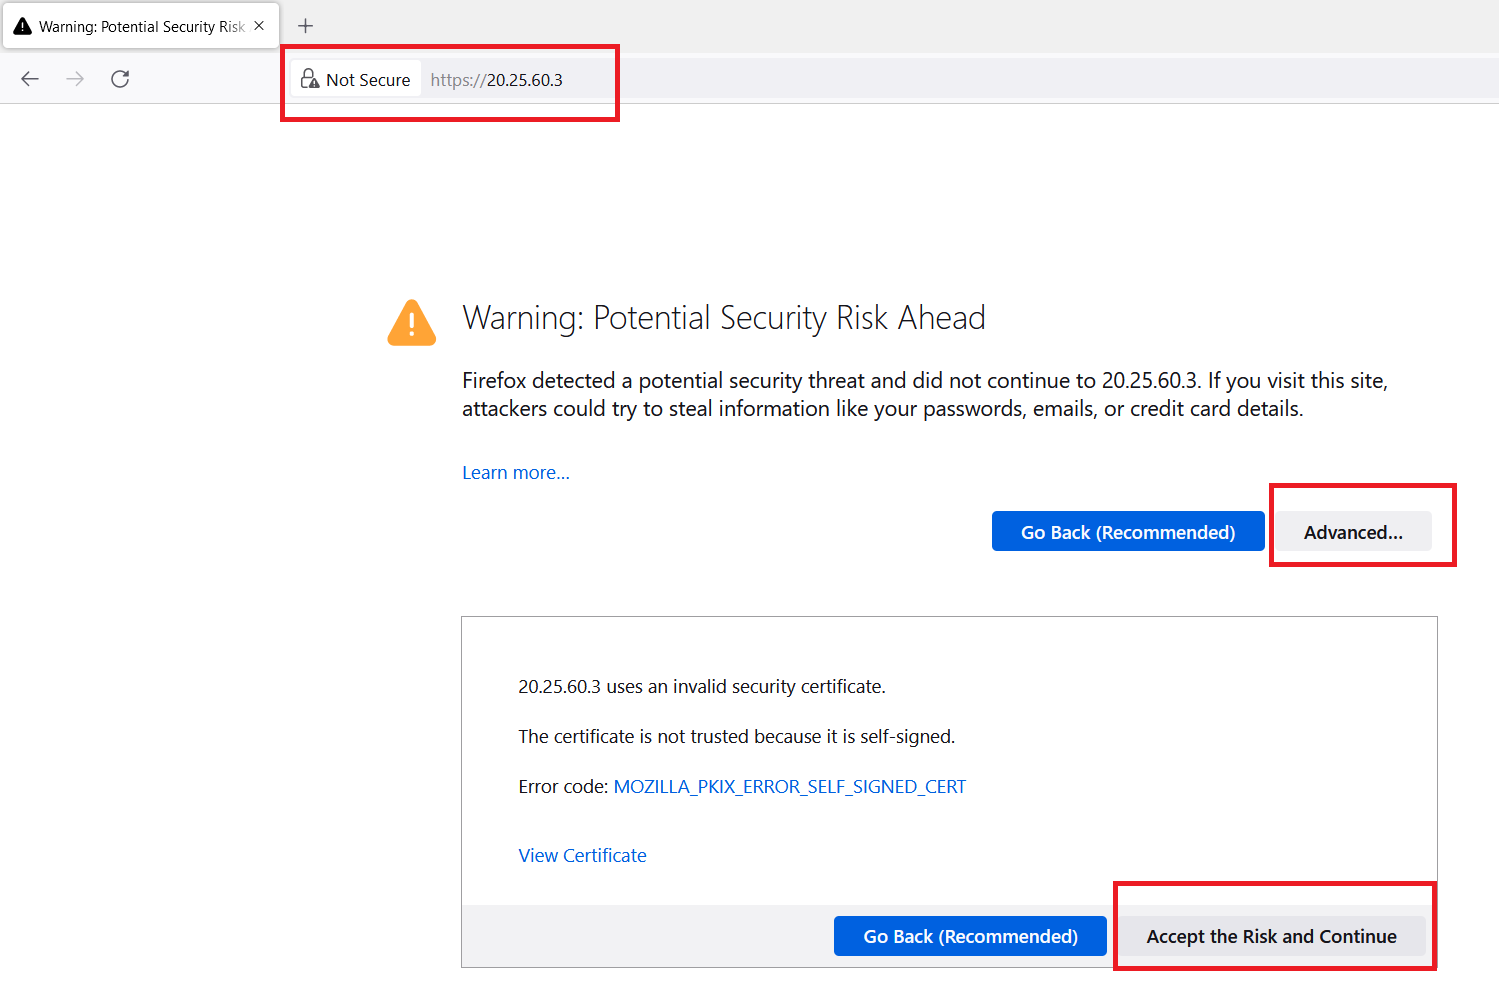The image size is (1499, 993).
Task: Open a new tab with plus icon
Action: pos(306,26)
